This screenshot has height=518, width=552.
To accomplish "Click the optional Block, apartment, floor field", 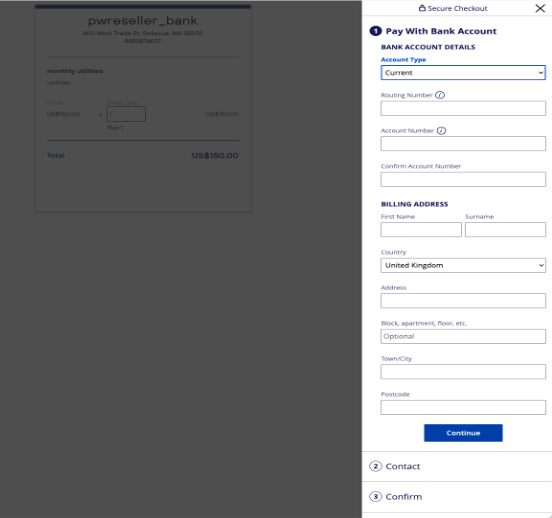I will click(463, 336).
